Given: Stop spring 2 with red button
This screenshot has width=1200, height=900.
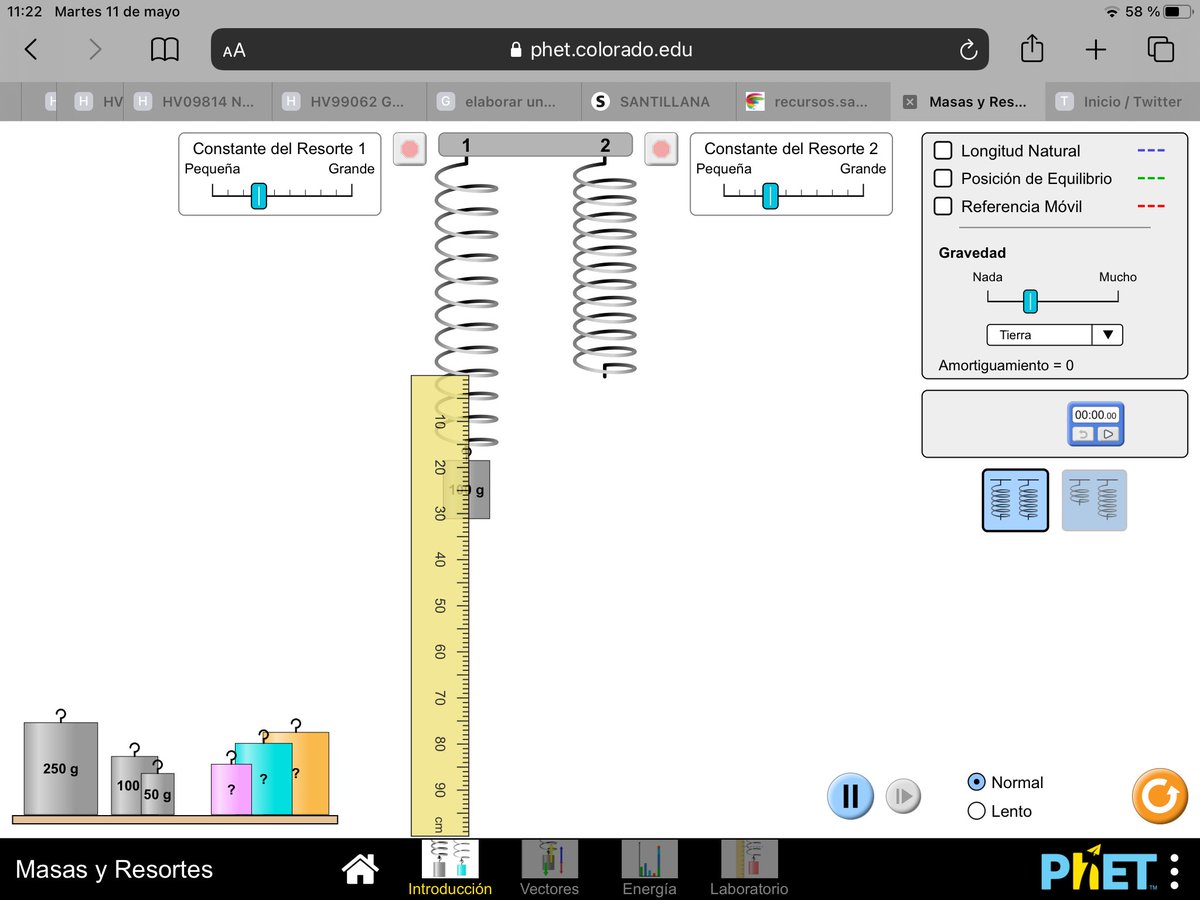Looking at the screenshot, I should [660, 150].
